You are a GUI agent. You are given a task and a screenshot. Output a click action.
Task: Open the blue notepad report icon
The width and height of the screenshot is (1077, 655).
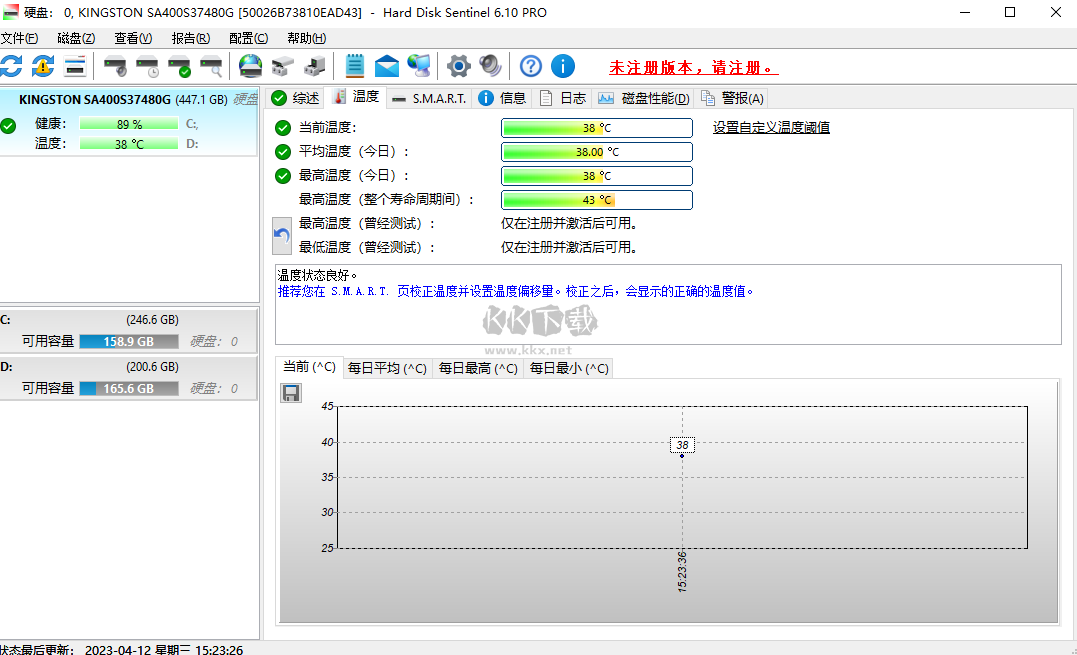coord(355,66)
